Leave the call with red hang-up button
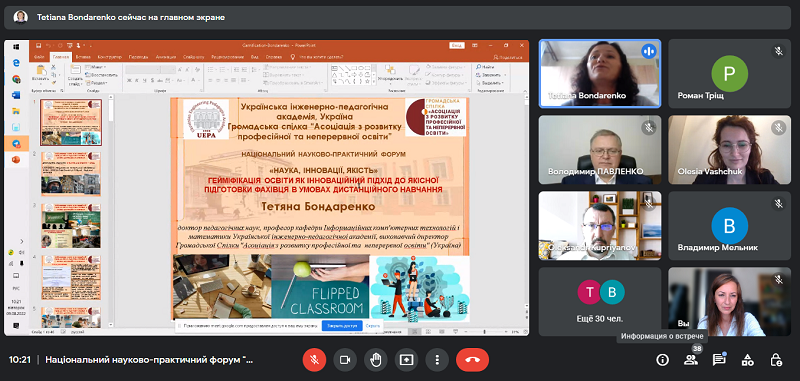Image resolution: width=800 pixels, height=381 pixels. 472,360
